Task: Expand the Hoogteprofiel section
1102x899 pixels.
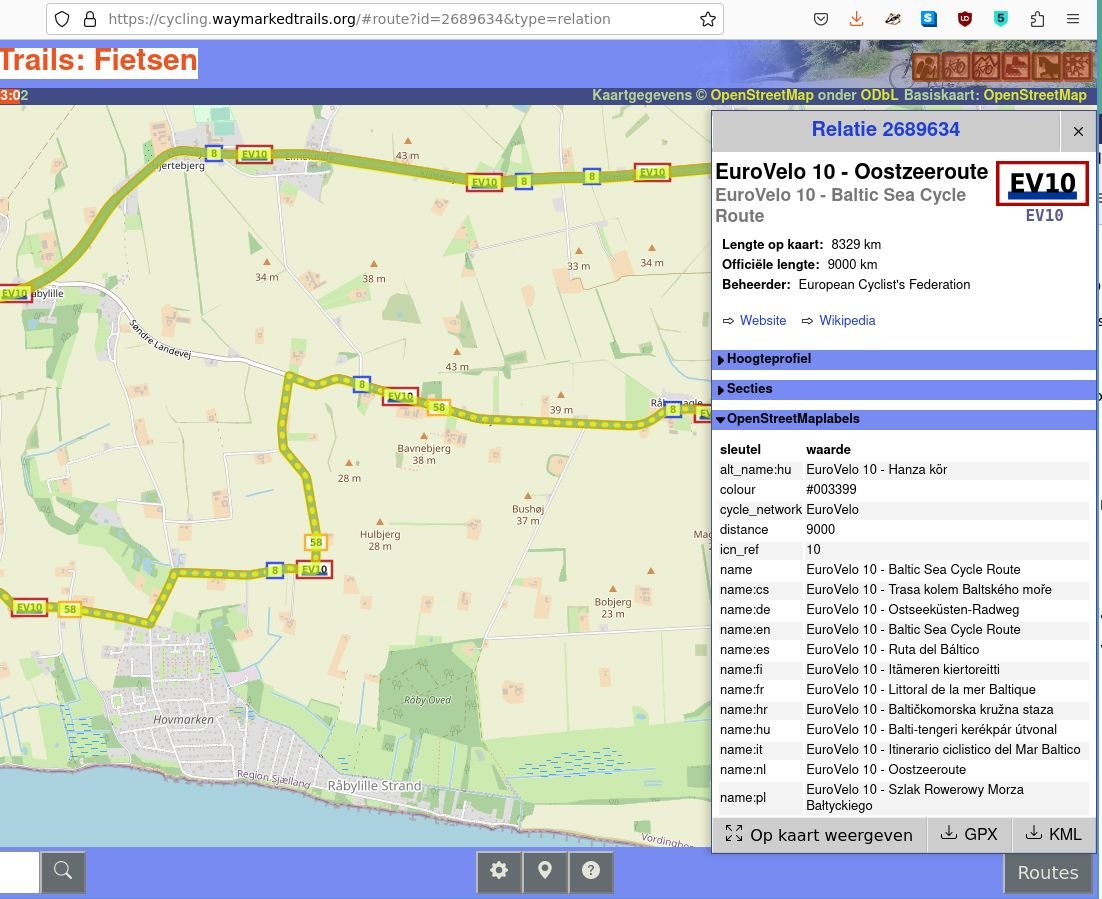Action: tap(768, 359)
